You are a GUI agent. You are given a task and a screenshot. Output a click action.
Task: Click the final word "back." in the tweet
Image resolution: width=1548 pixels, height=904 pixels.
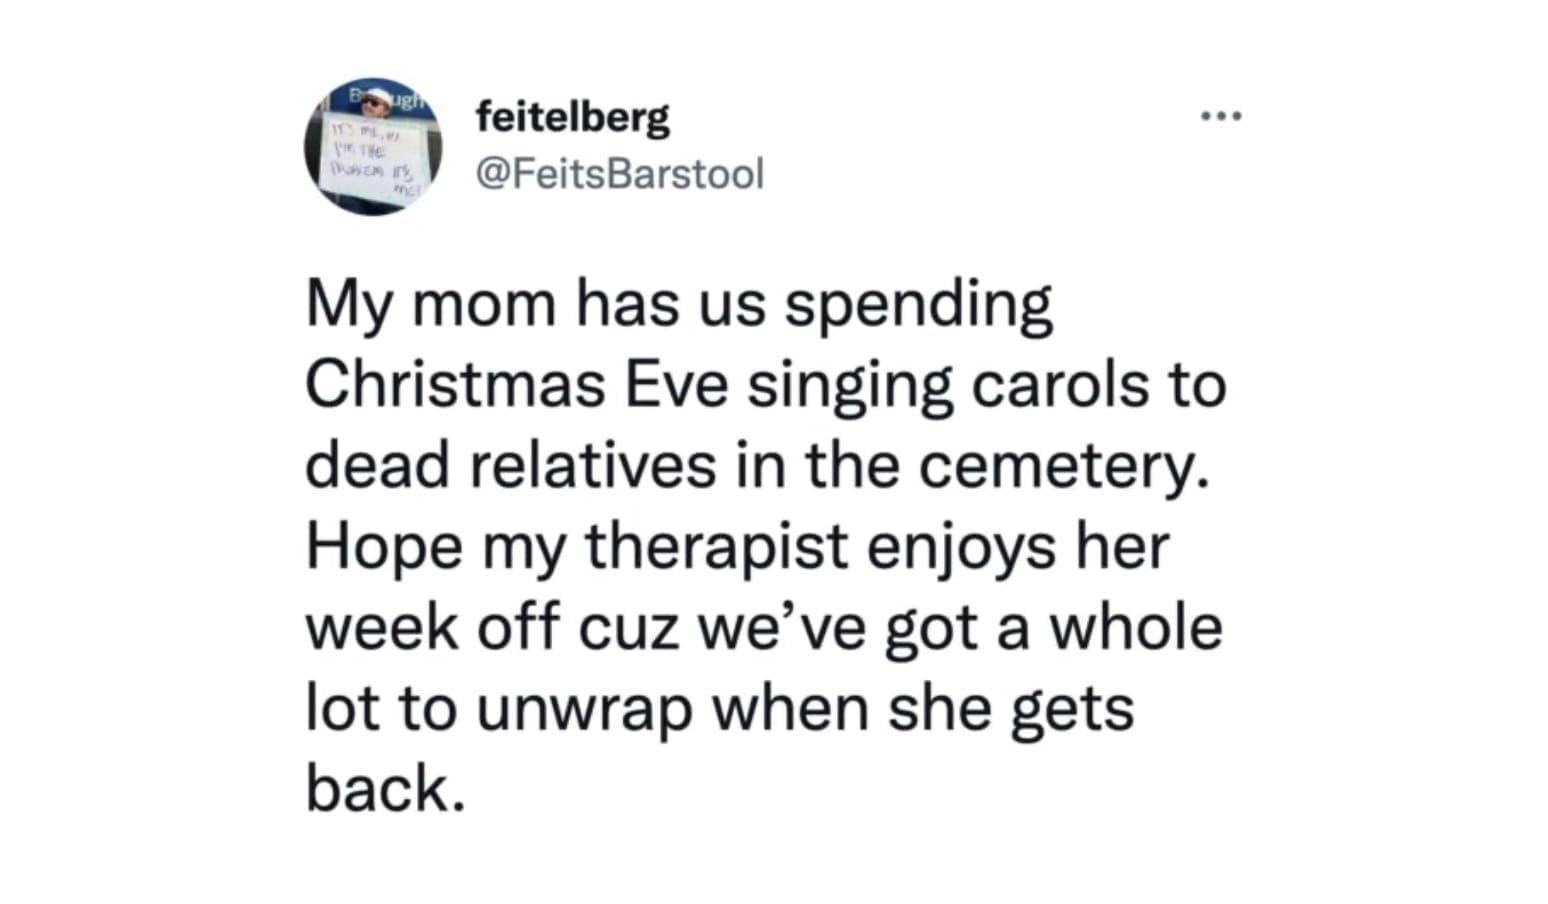385,789
